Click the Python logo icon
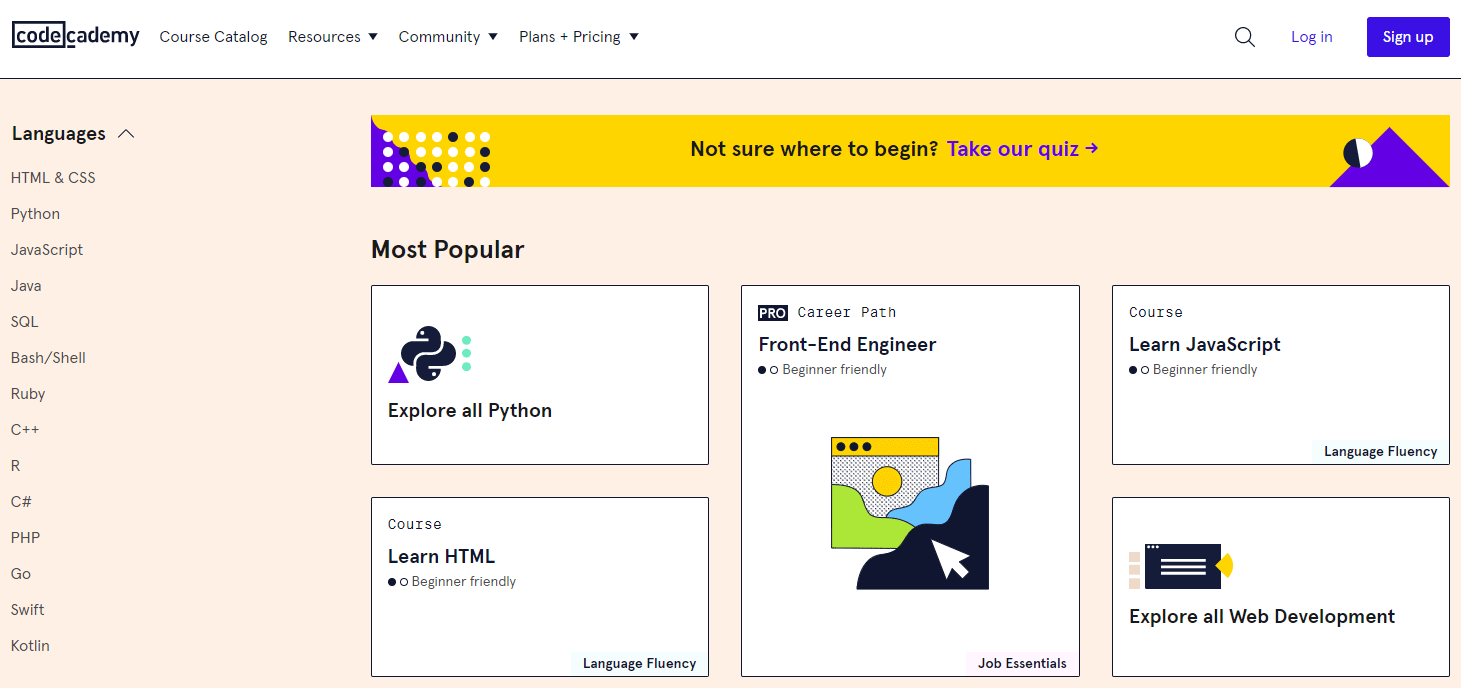Image resolution: width=1461 pixels, height=688 pixels. [430, 354]
